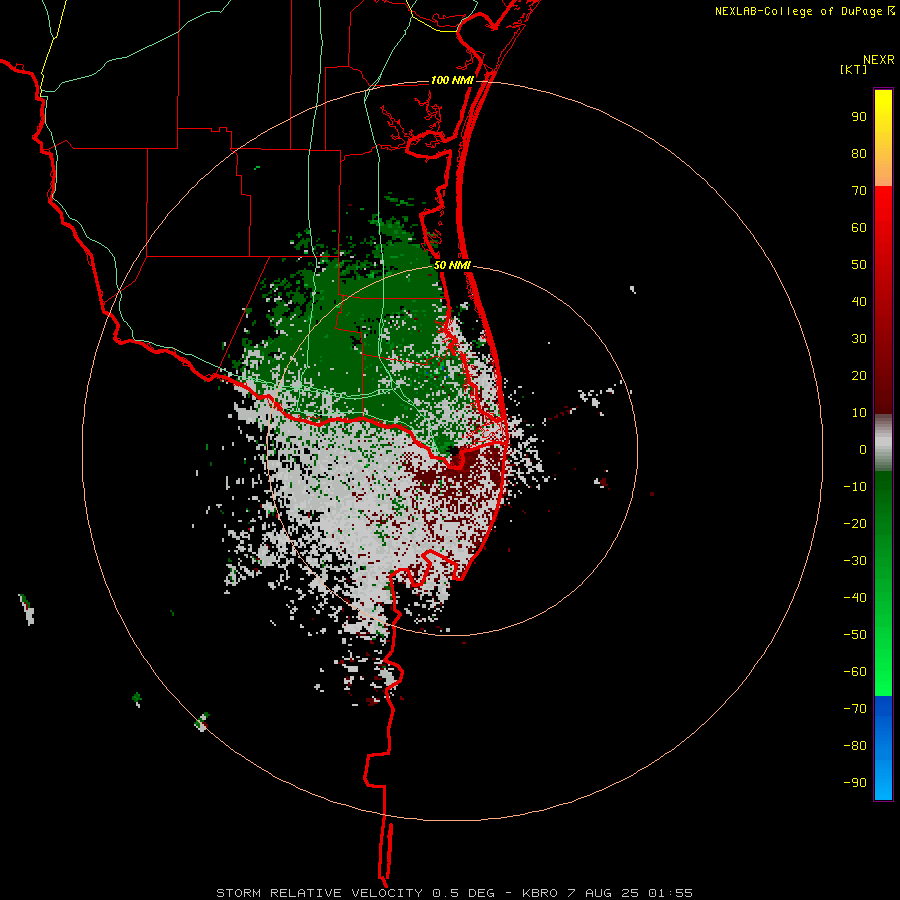Click the -90 value on the velocity scale

point(855,783)
